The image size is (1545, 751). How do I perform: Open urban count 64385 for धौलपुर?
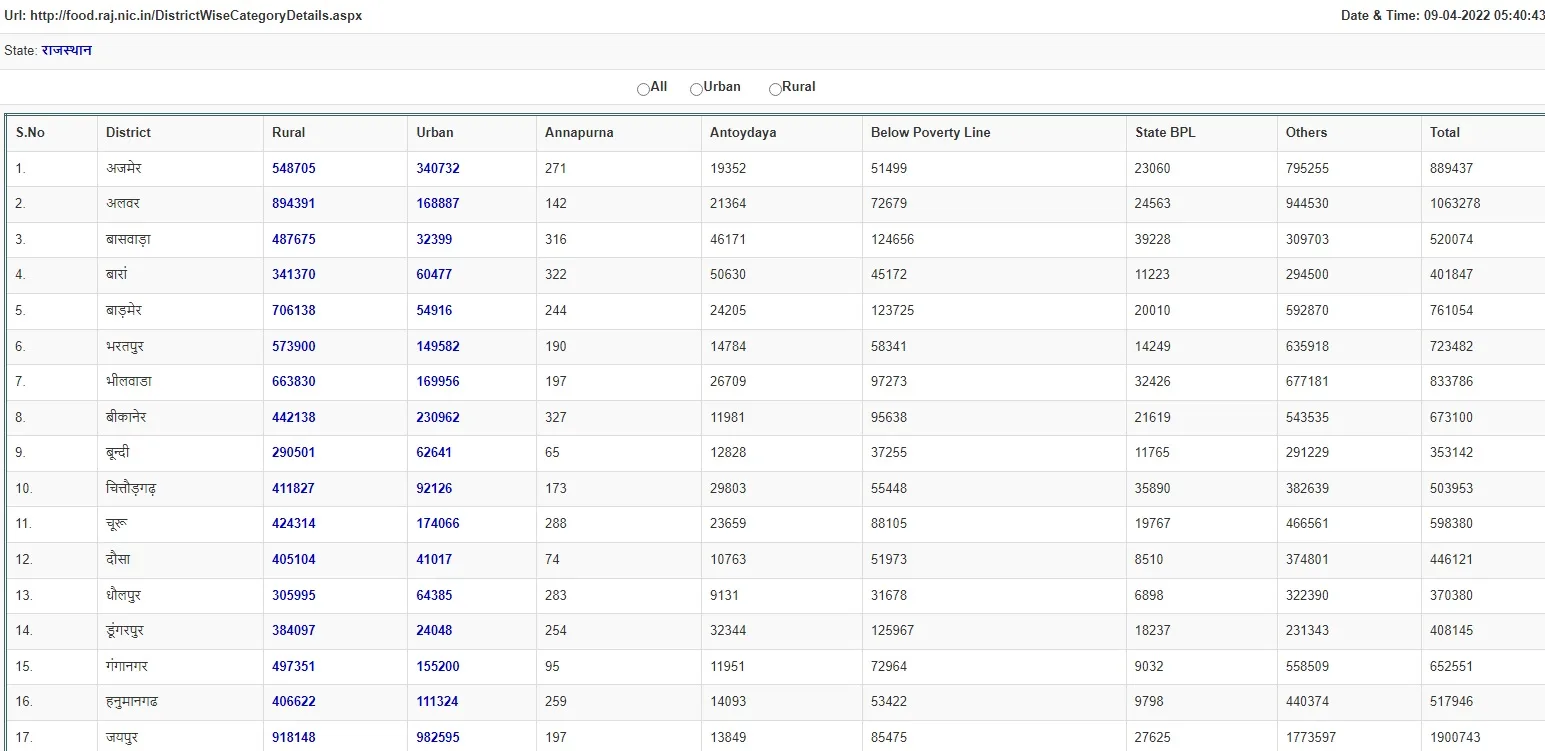[x=434, y=596]
